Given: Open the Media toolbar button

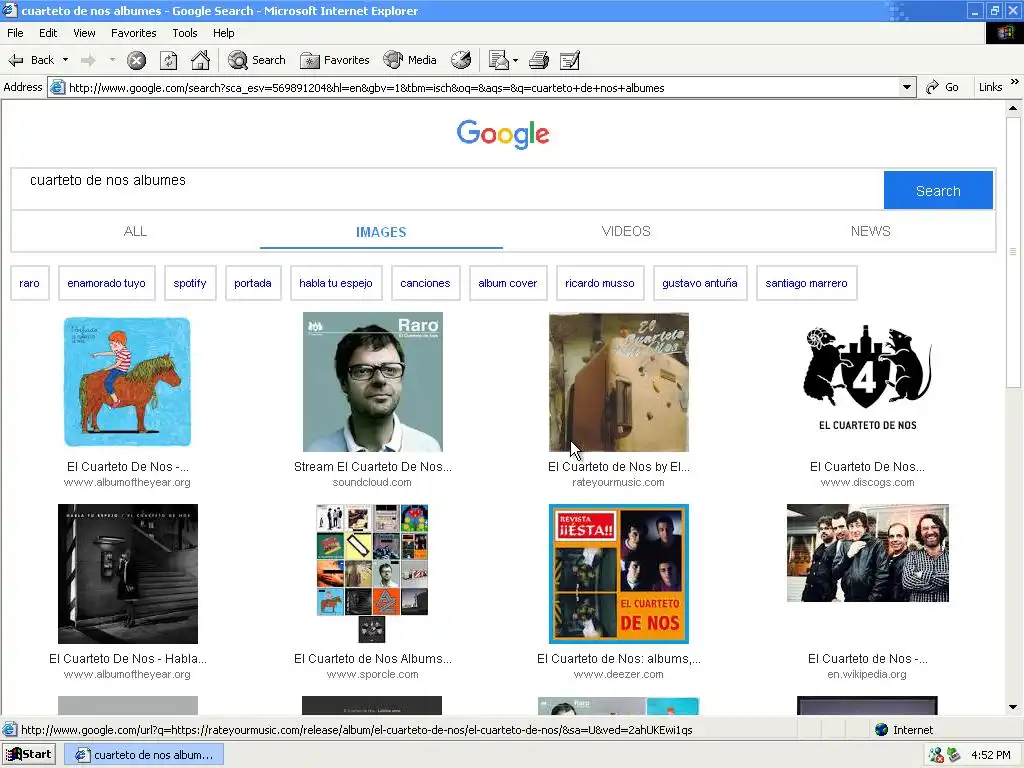Looking at the screenshot, I should point(410,60).
